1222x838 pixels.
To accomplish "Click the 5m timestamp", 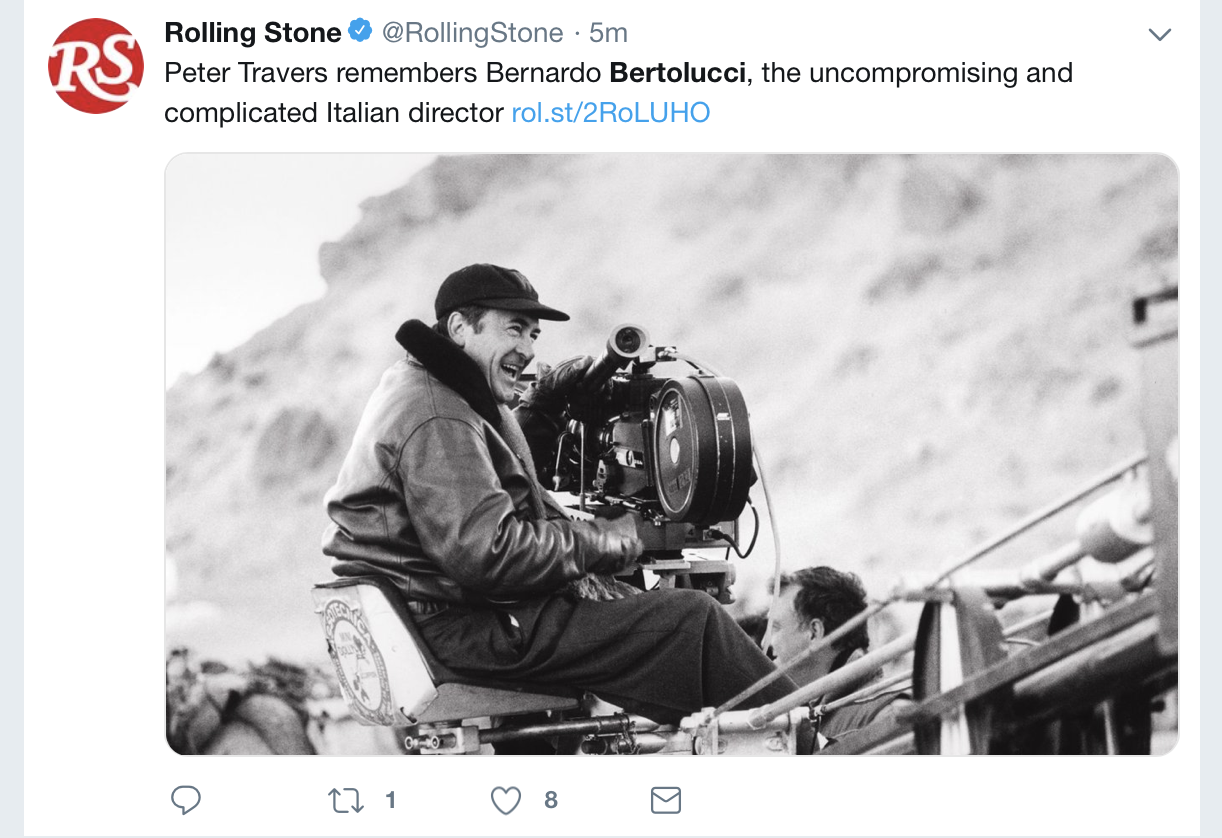I will 608,33.
